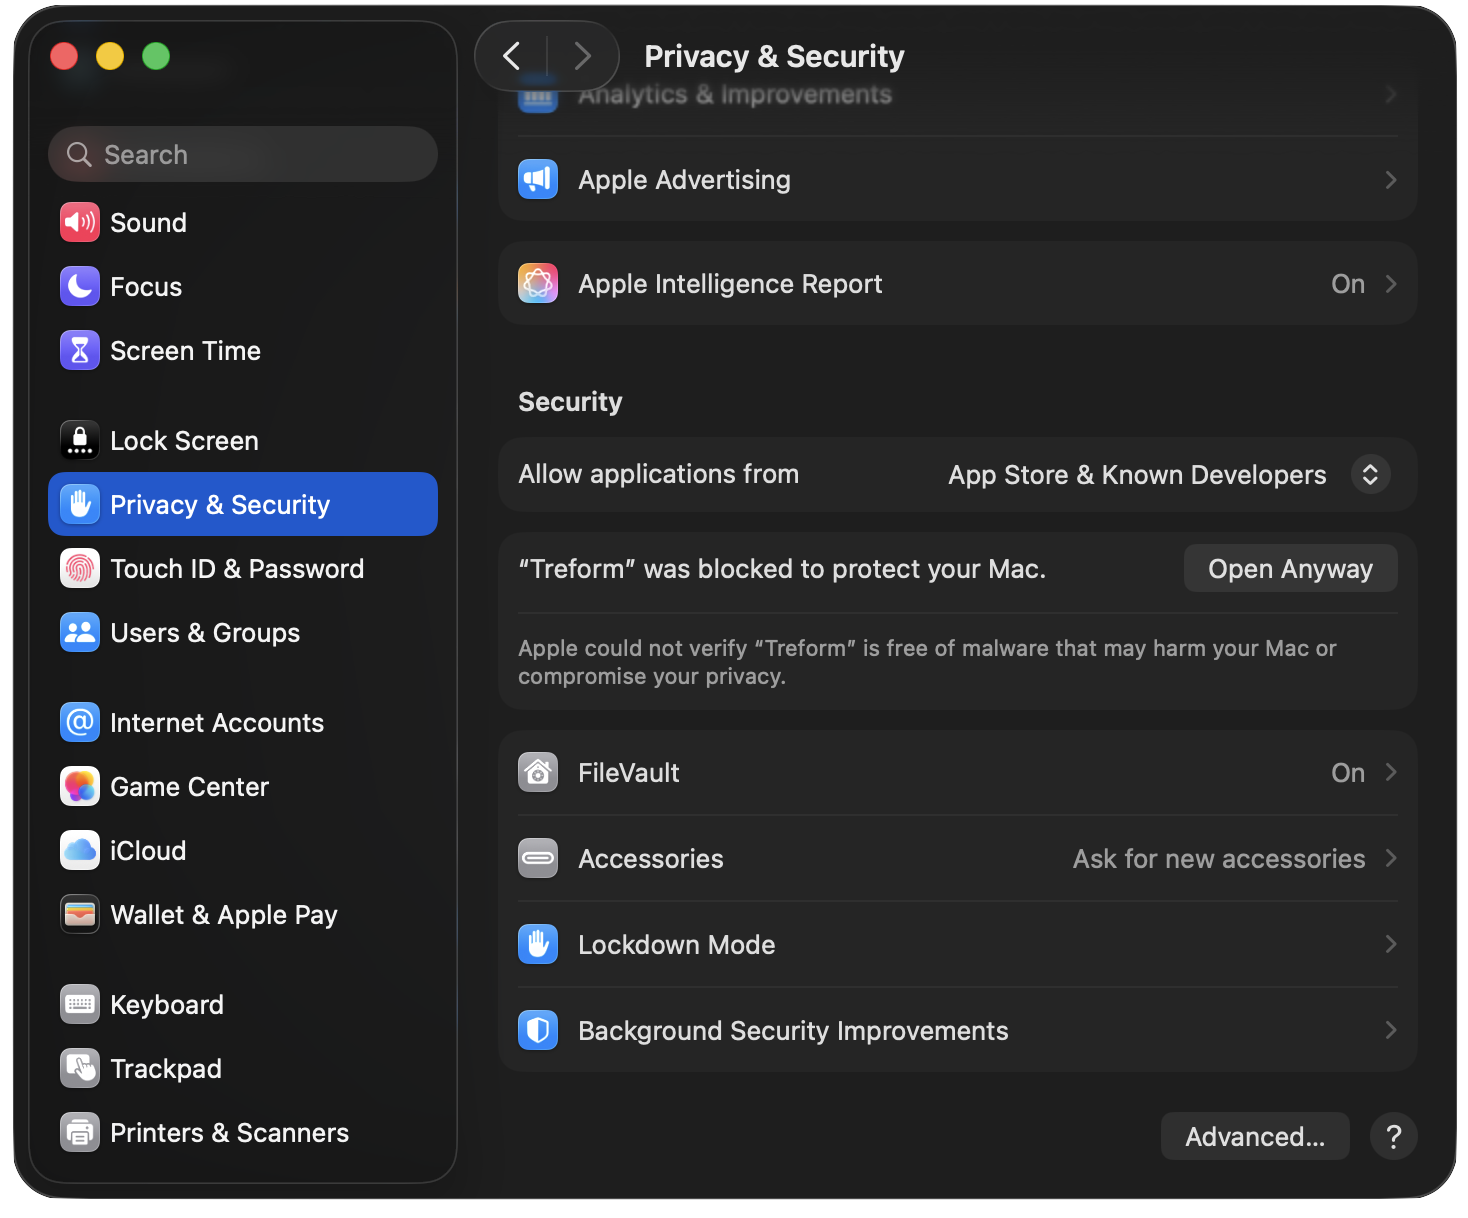Click the Background Security Improvements shield icon
1468x1218 pixels.
click(x=538, y=1030)
